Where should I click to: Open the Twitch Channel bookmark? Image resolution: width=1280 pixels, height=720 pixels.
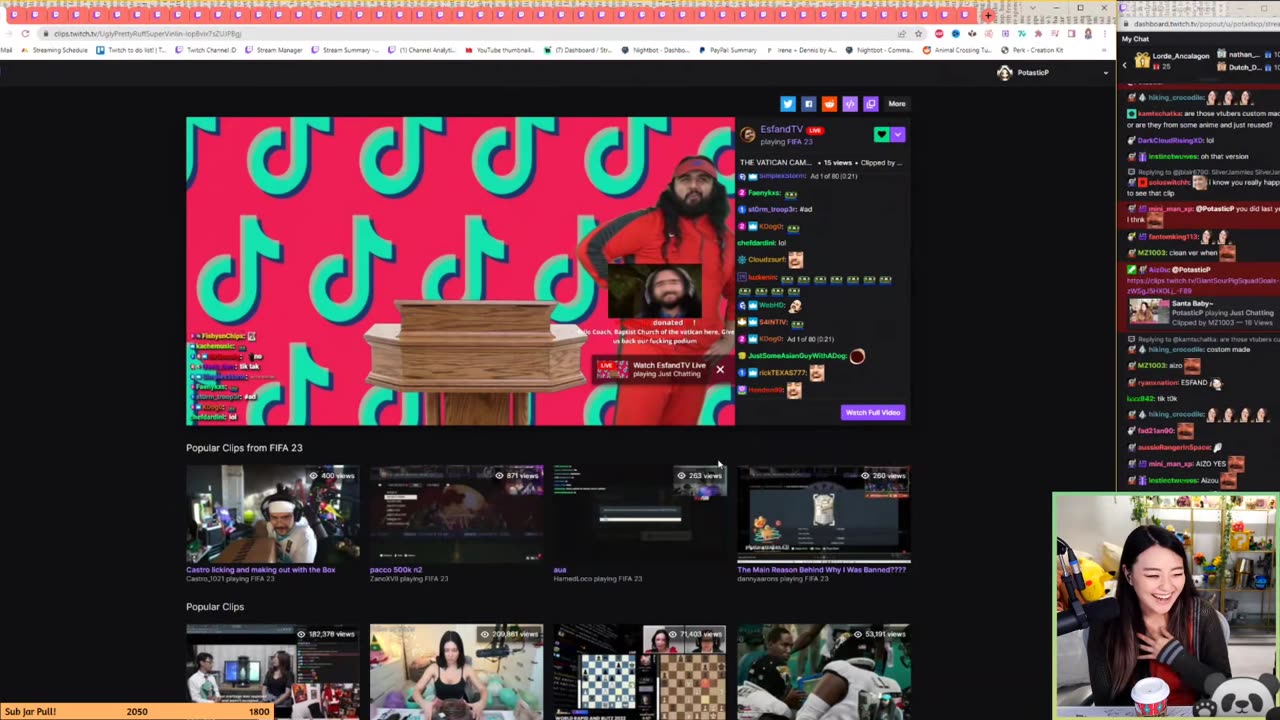tap(205, 50)
